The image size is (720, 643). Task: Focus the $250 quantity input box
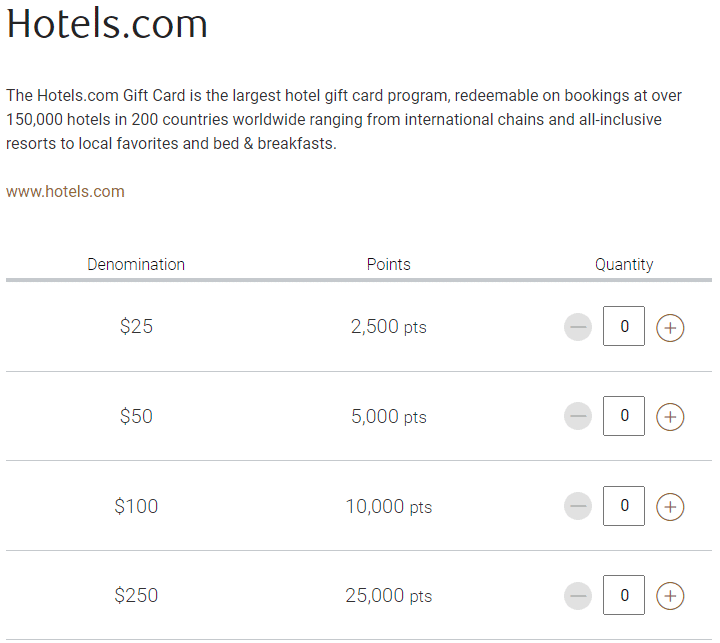point(624,595)
